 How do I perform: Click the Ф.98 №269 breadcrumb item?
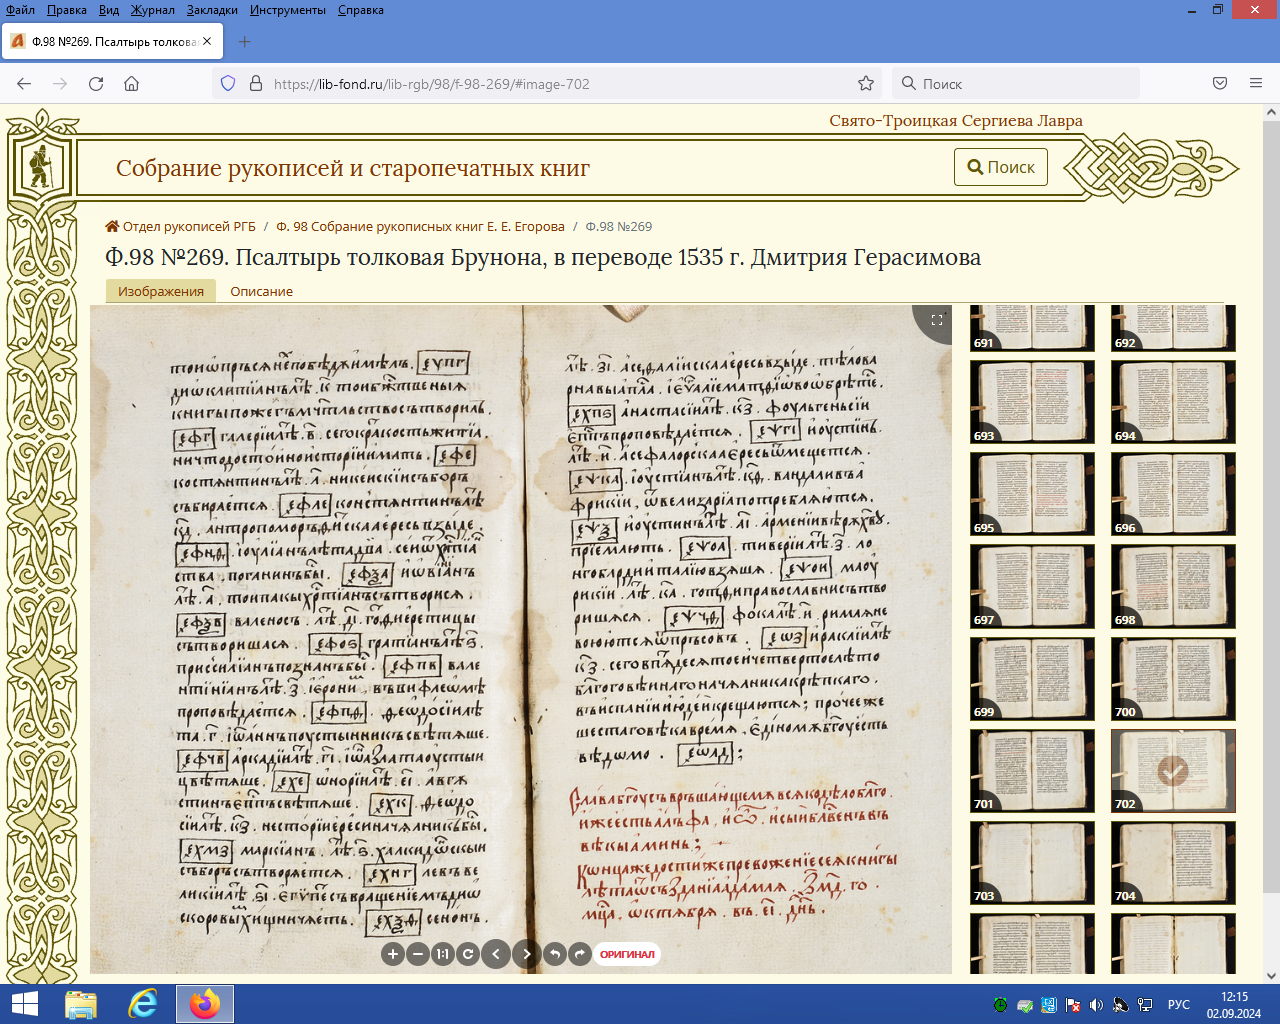(x=618, y=226)
